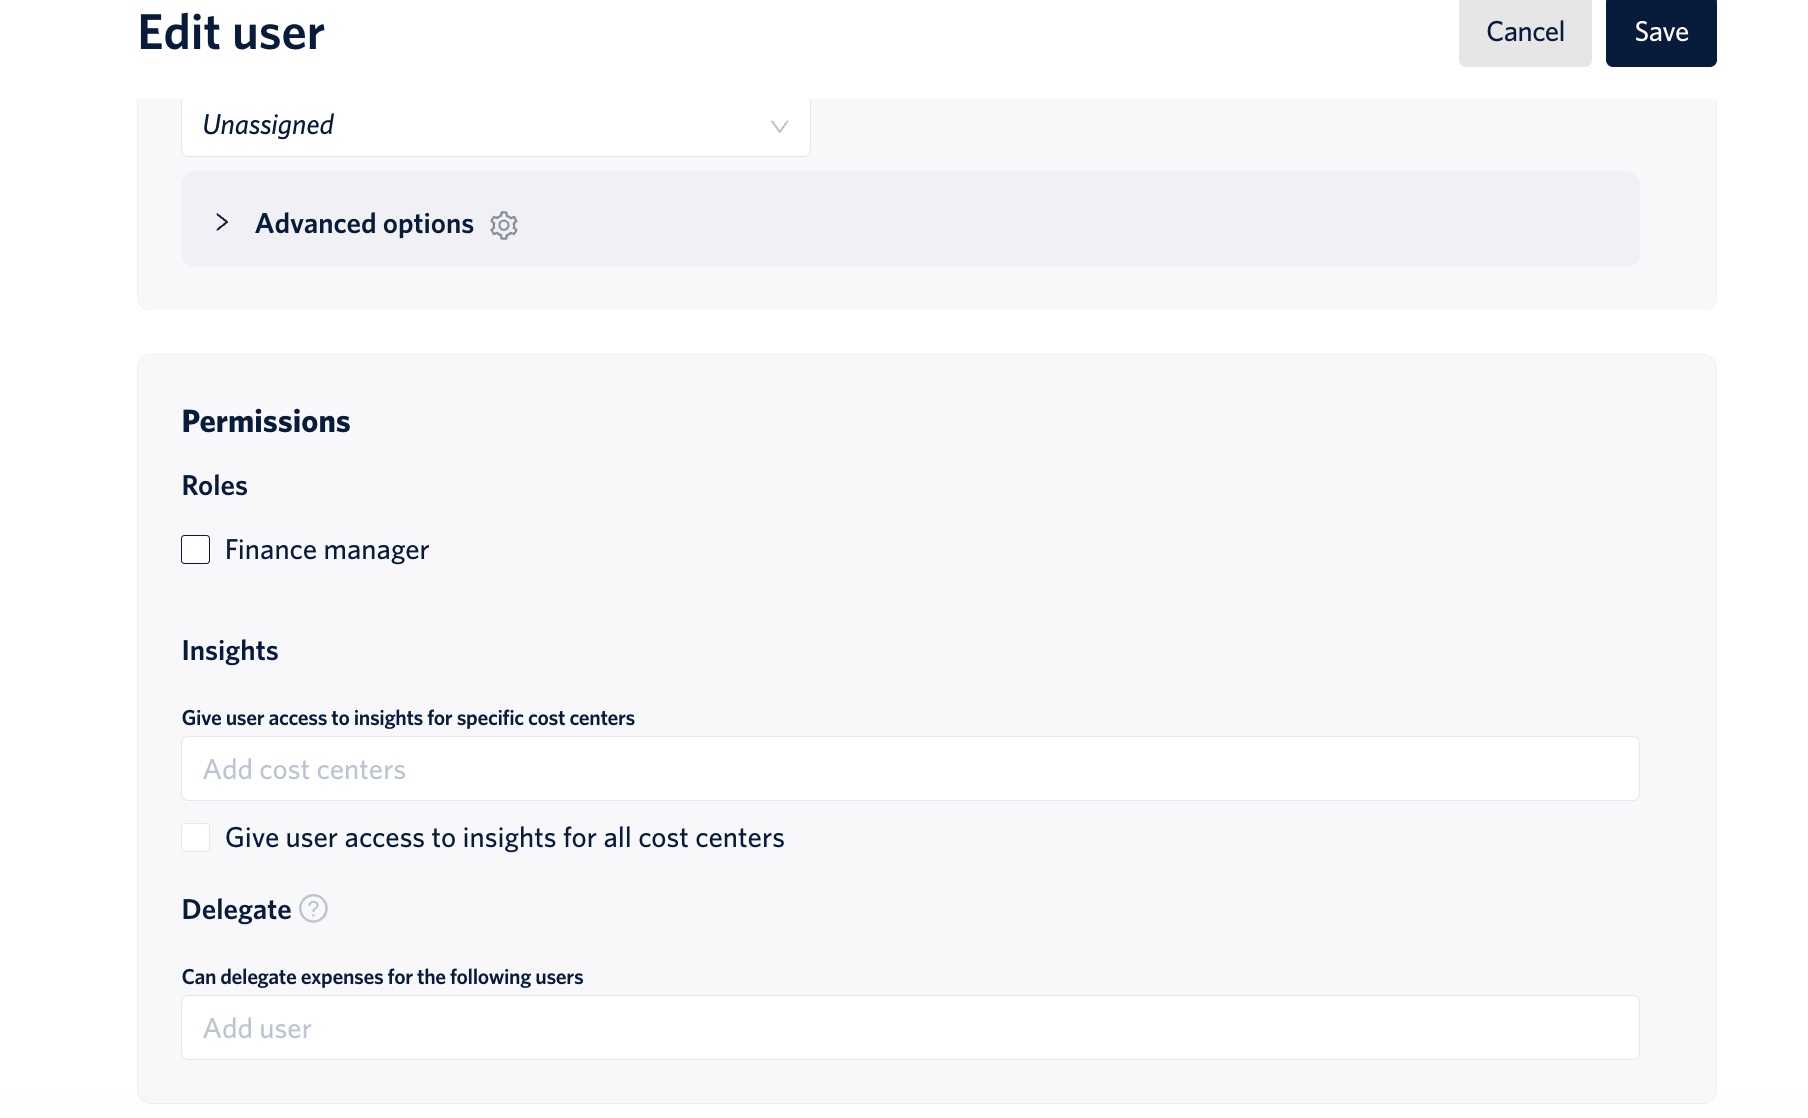1808x1118 pixels.
Task: Select the Insights section header
Action: [229, 650]
